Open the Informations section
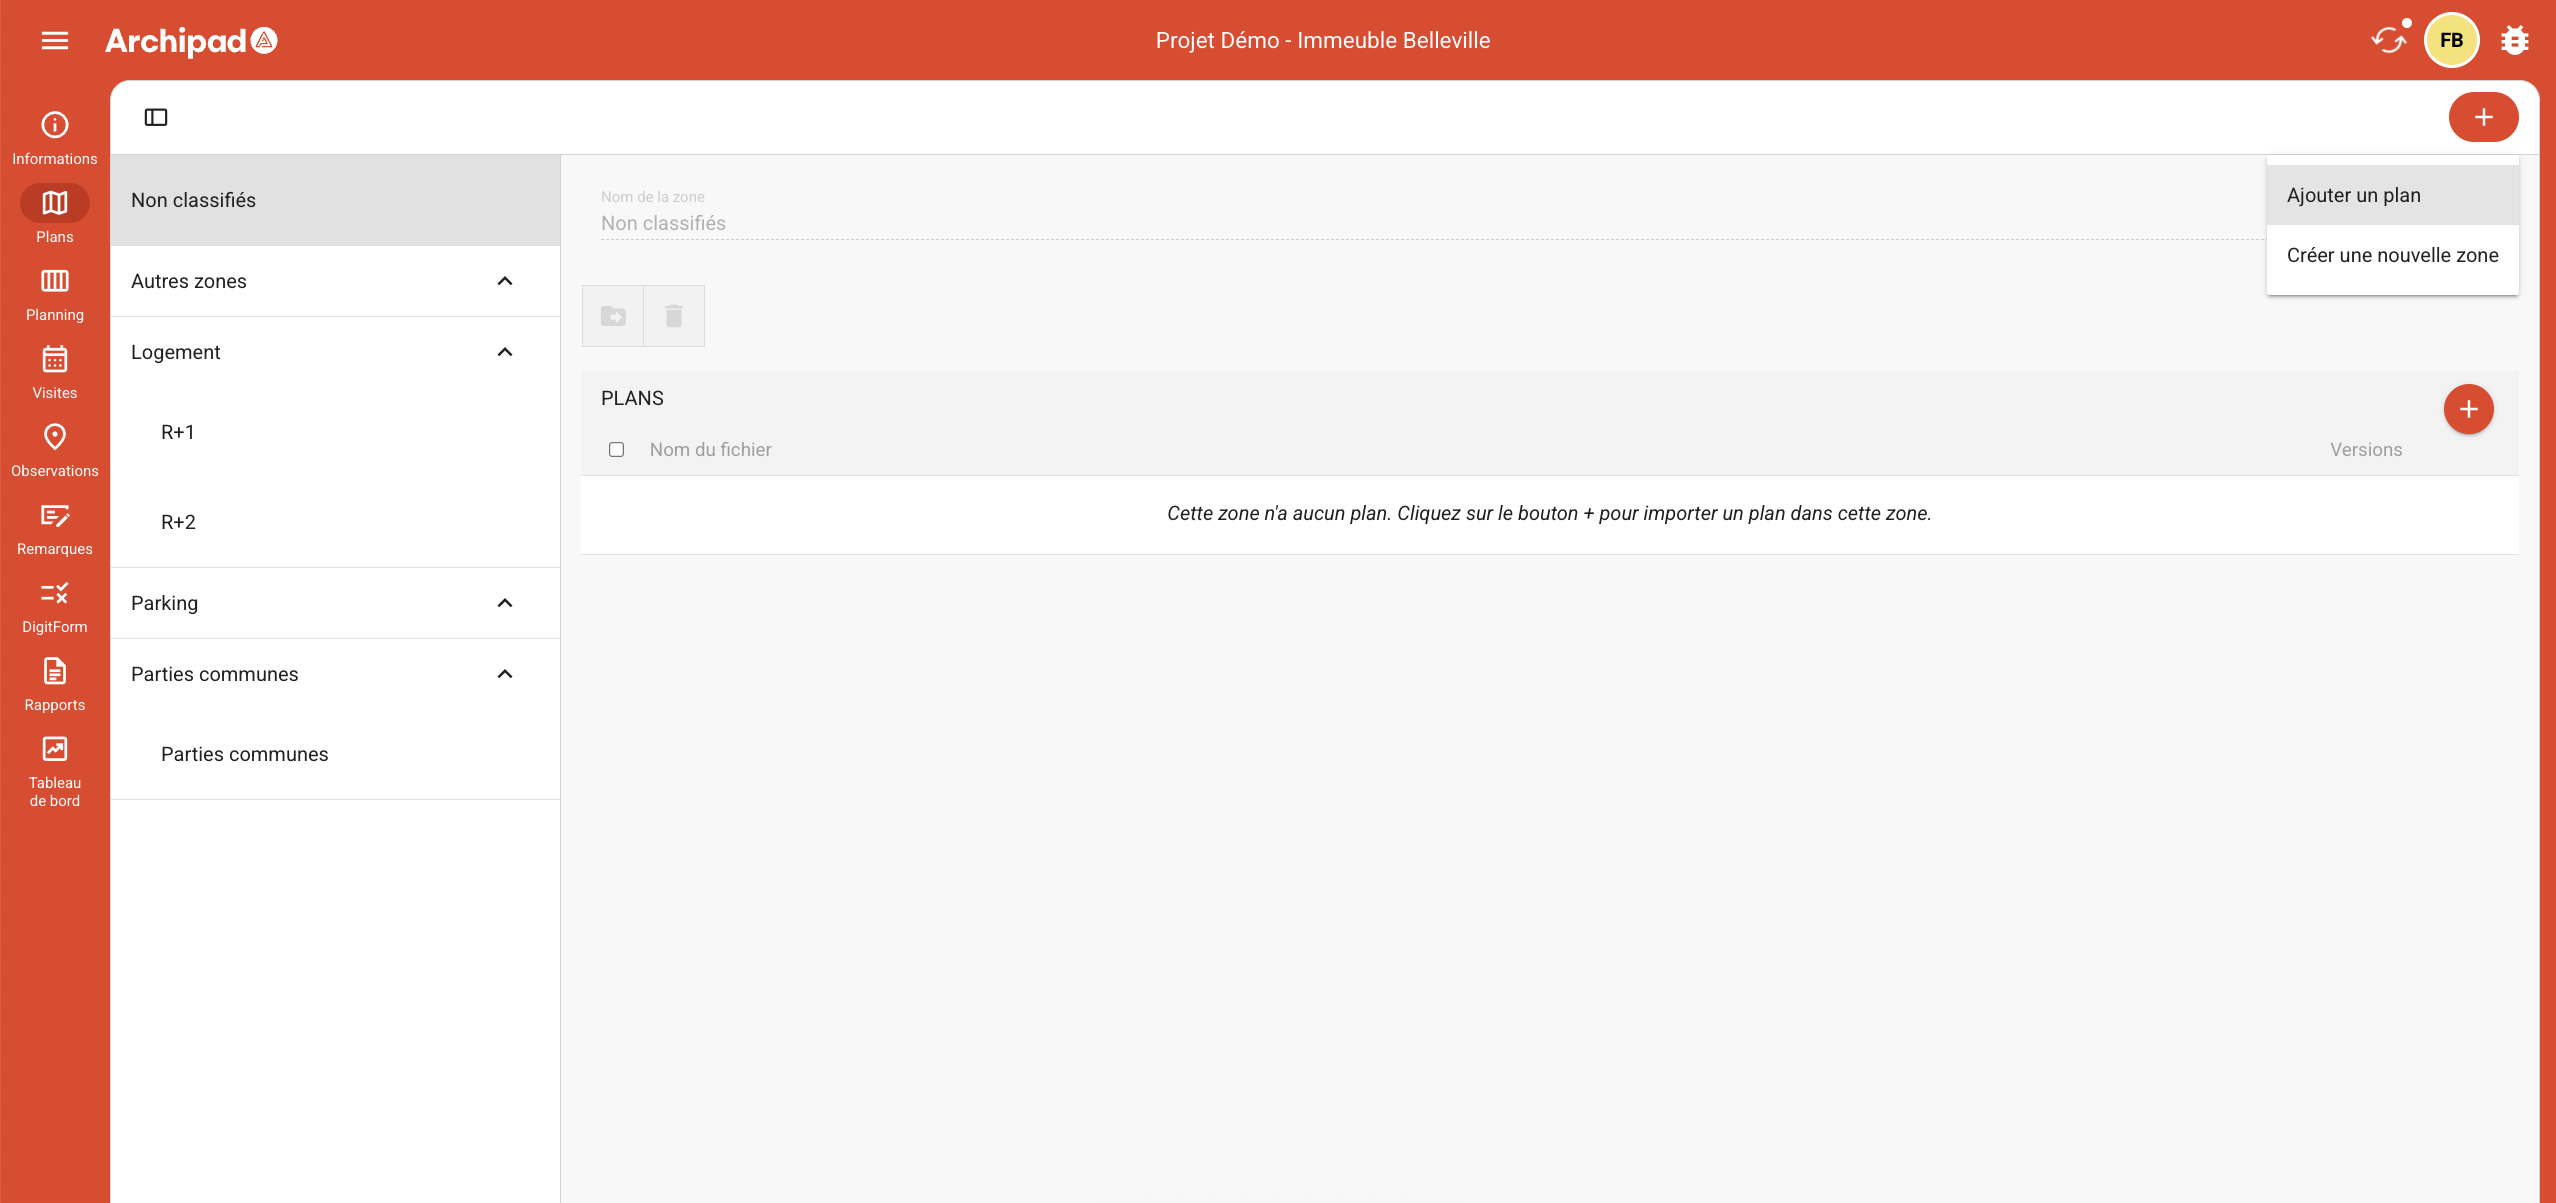Image resolution: width=2556 pixels, height=1203 pixels. coord(54,138)
